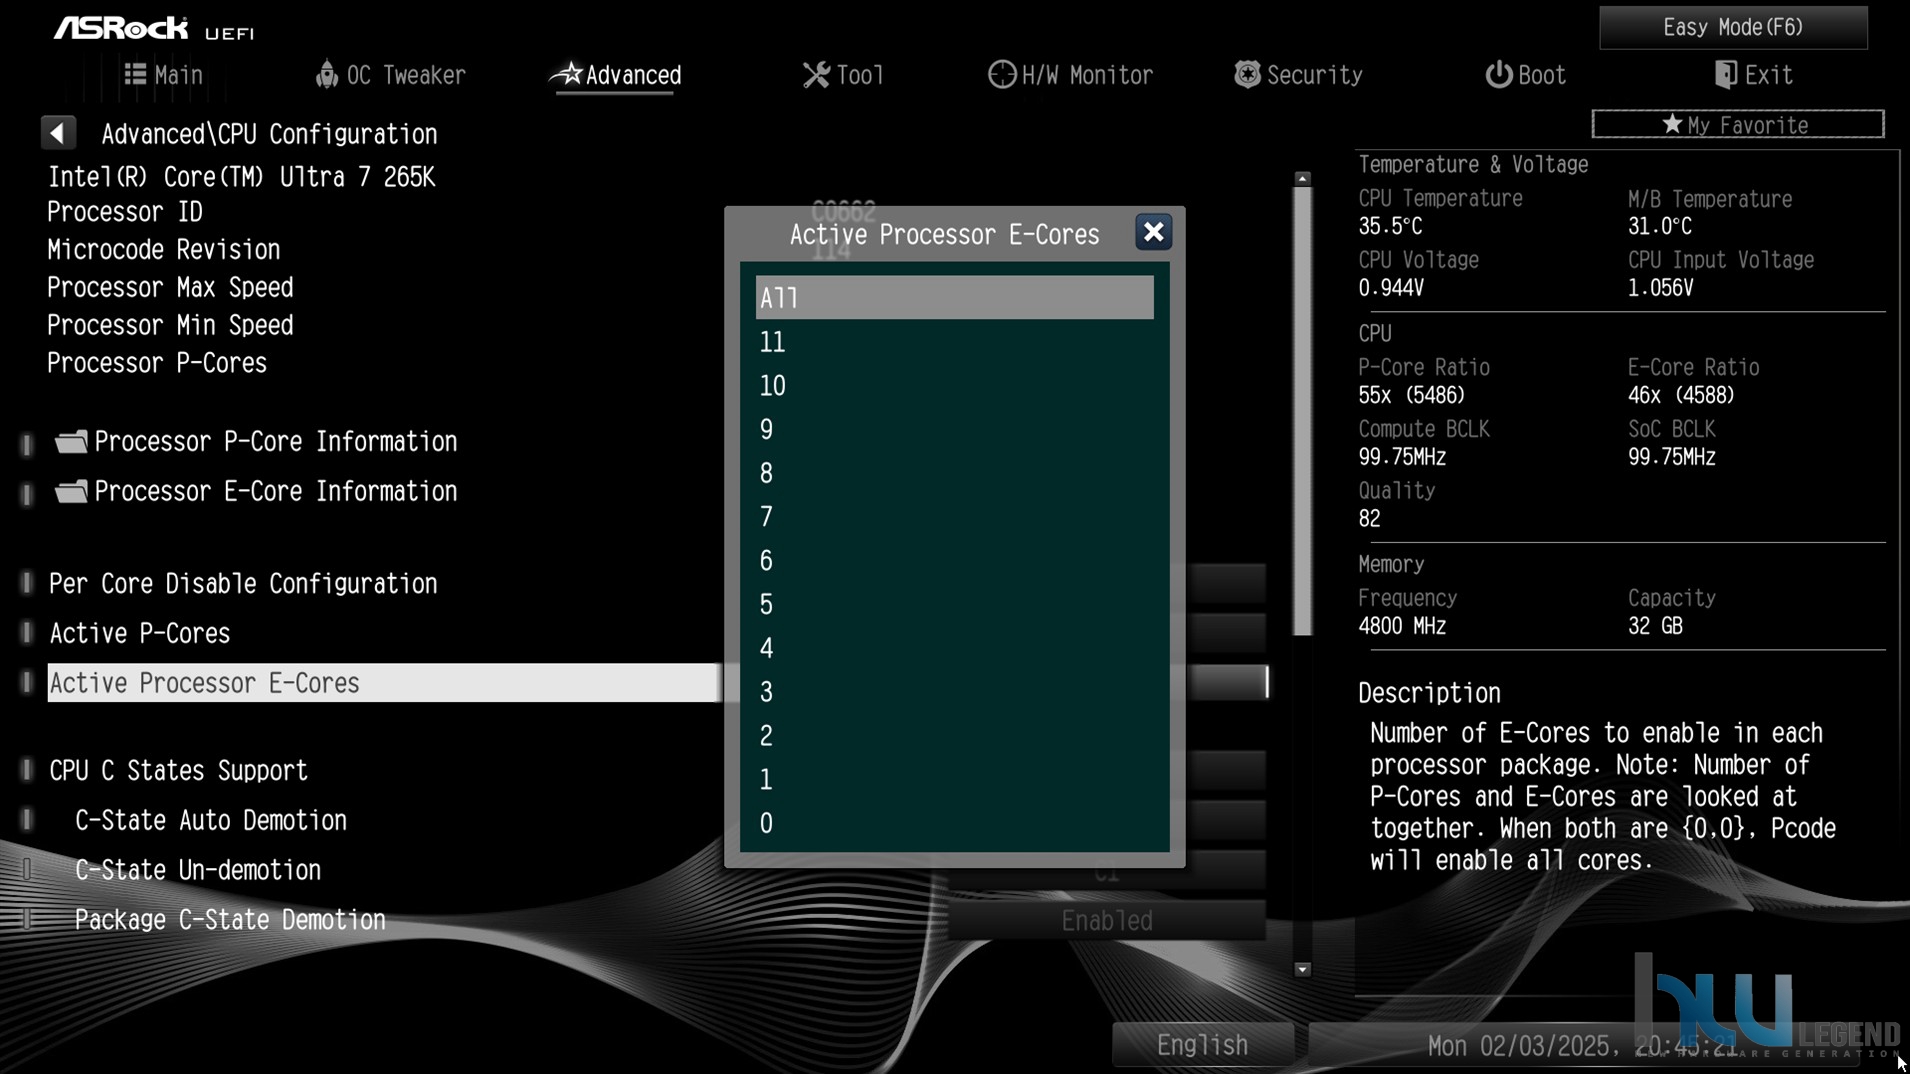Click the vertical scrollbar thumb
Image resolution: width=1910 pixels, height=1074 pixels.
1302,411
